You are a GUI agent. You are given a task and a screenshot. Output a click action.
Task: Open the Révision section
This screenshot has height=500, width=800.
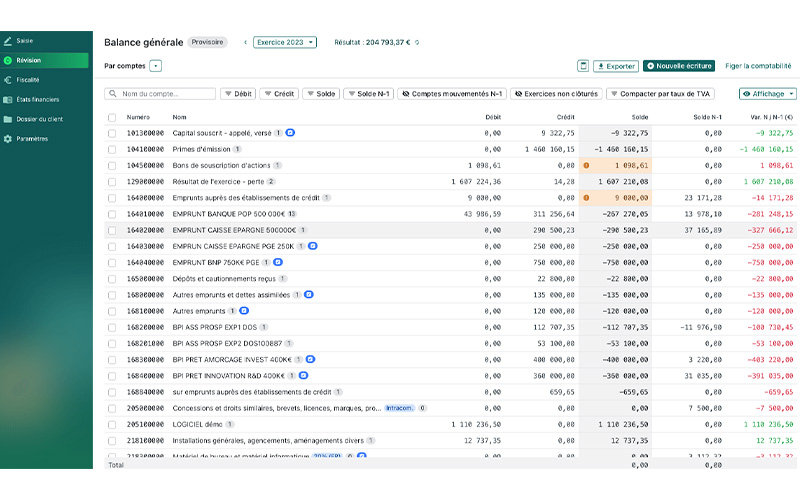pyautogui.click(x=44, y=60)
